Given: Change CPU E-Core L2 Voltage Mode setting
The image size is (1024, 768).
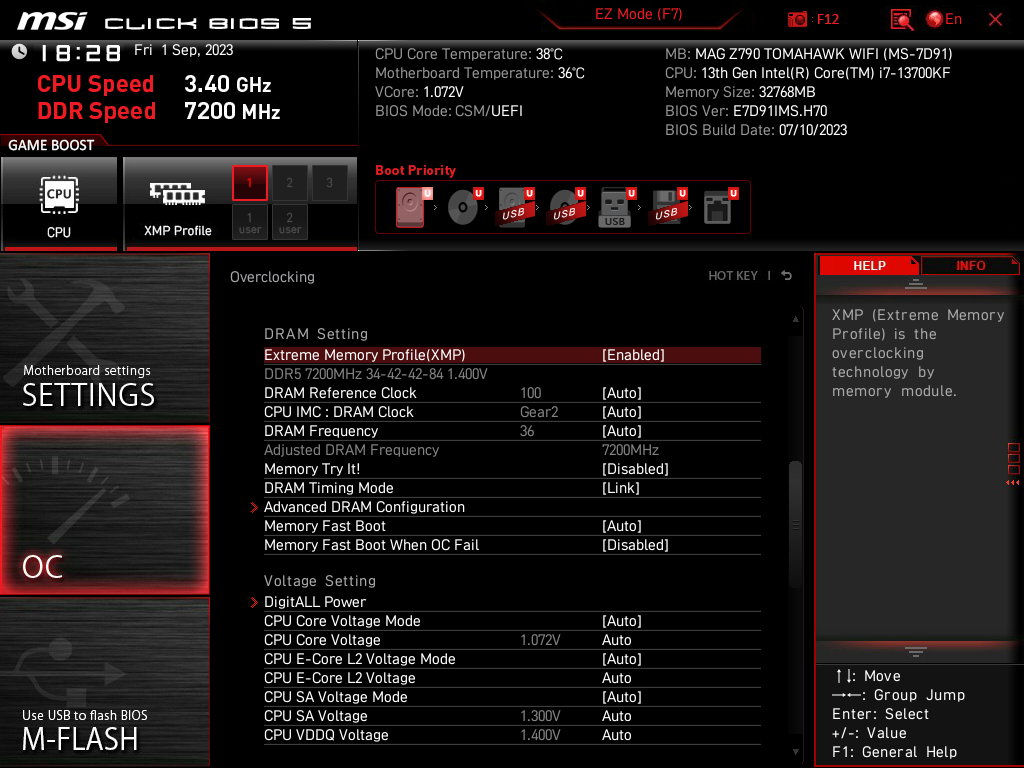Looking at the screenshot, I should [512, 659].
